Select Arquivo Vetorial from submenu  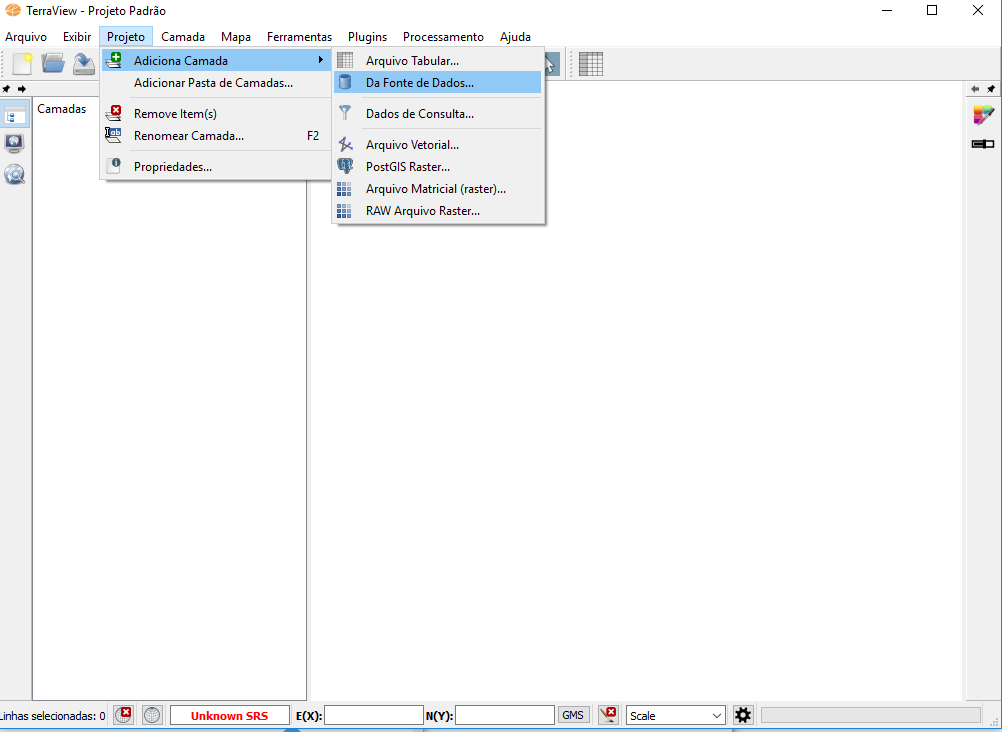[x=438, y=145]
